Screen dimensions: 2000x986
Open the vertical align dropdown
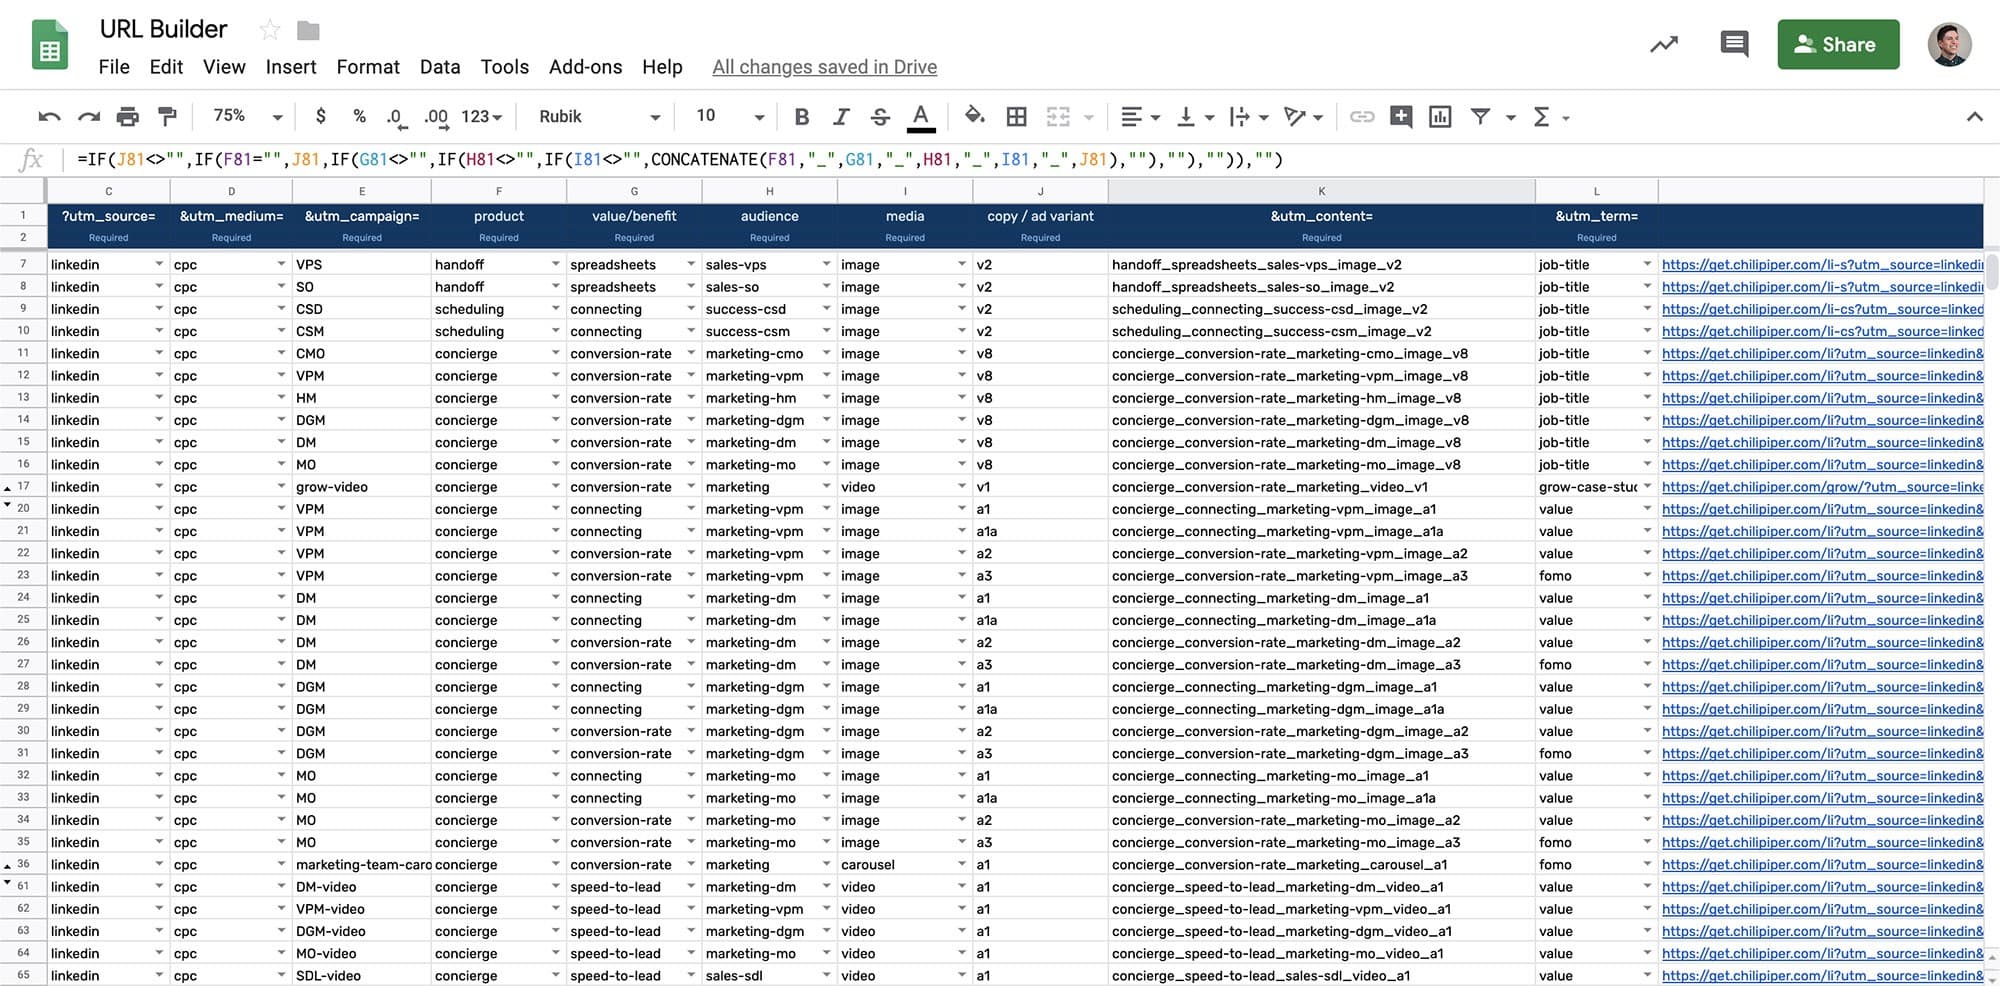(1195, 117)
